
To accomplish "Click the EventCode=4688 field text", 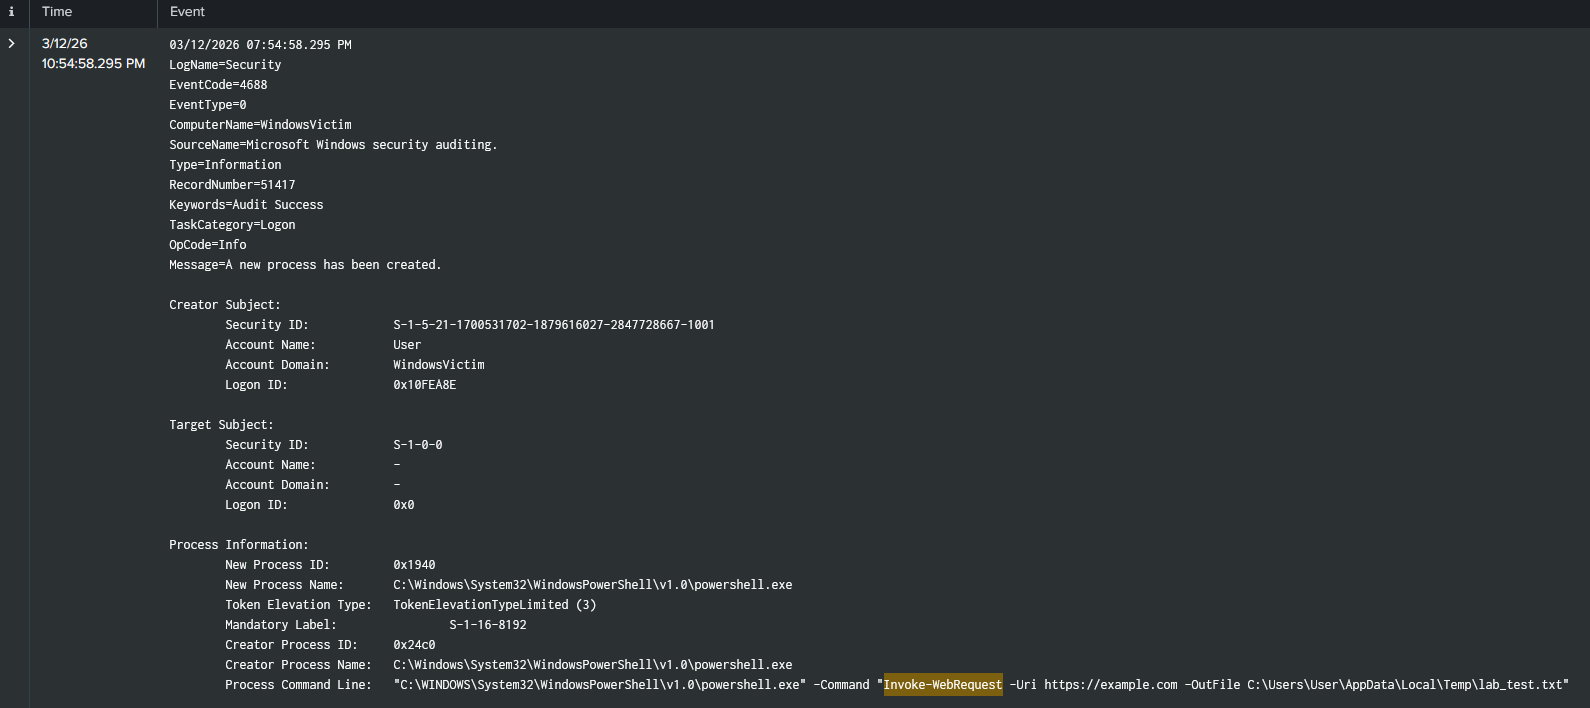I will coord(218,85).
